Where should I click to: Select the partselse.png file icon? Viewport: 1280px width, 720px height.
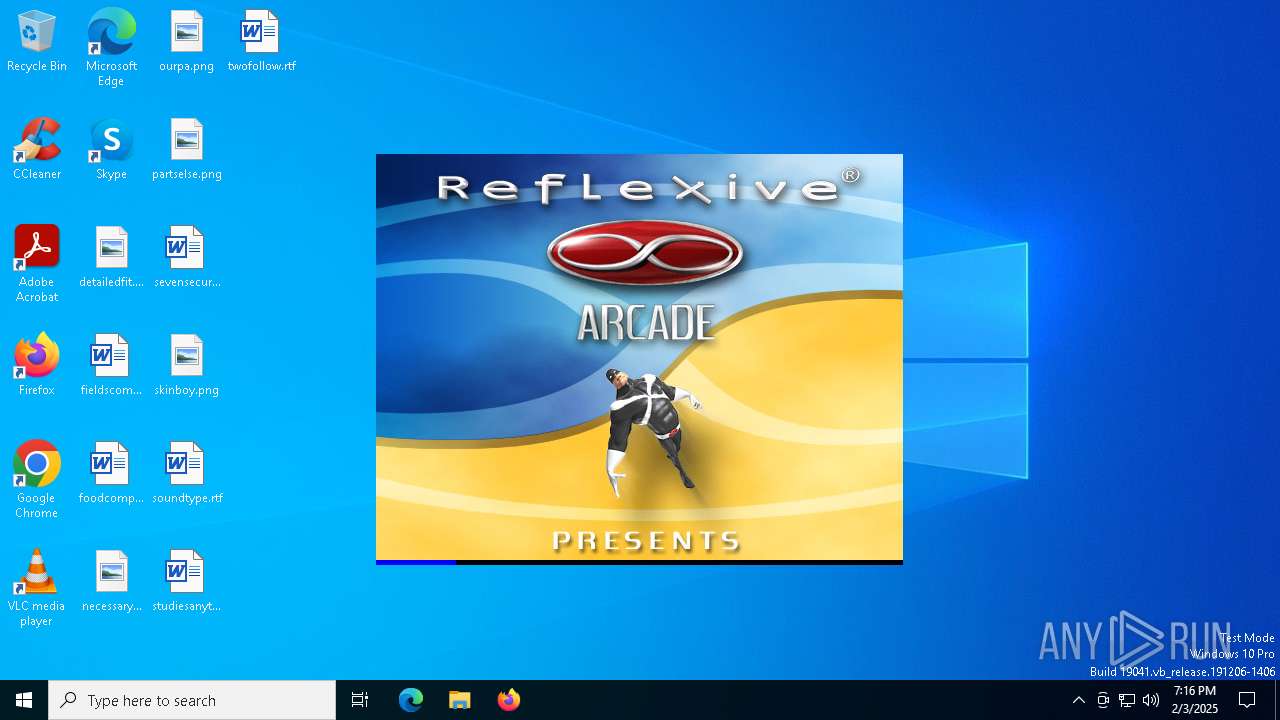(187, 150)
